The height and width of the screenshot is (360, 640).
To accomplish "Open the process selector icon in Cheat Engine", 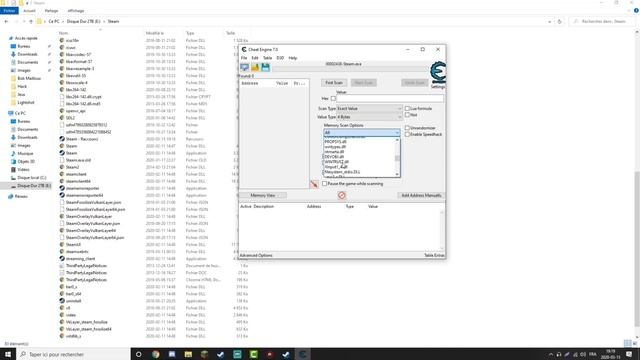I will tap(244, 67).
